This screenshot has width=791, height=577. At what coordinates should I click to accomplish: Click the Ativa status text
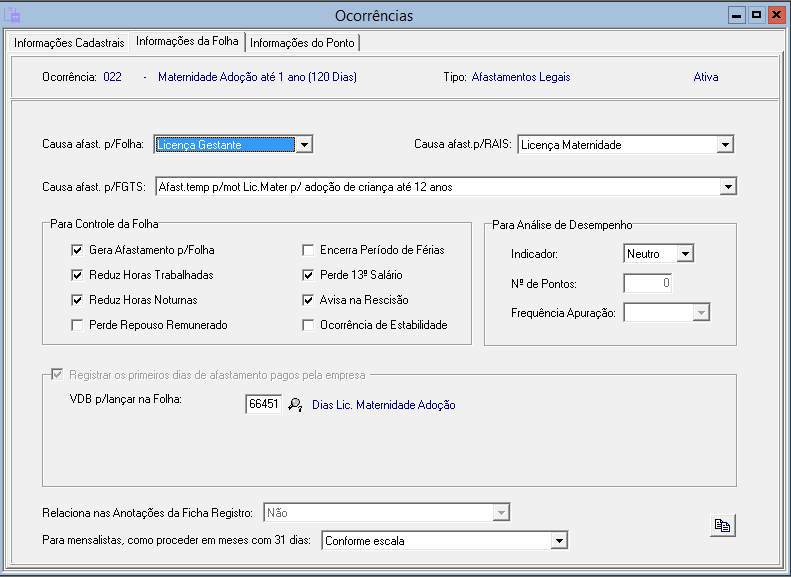(x=706, y=77)
